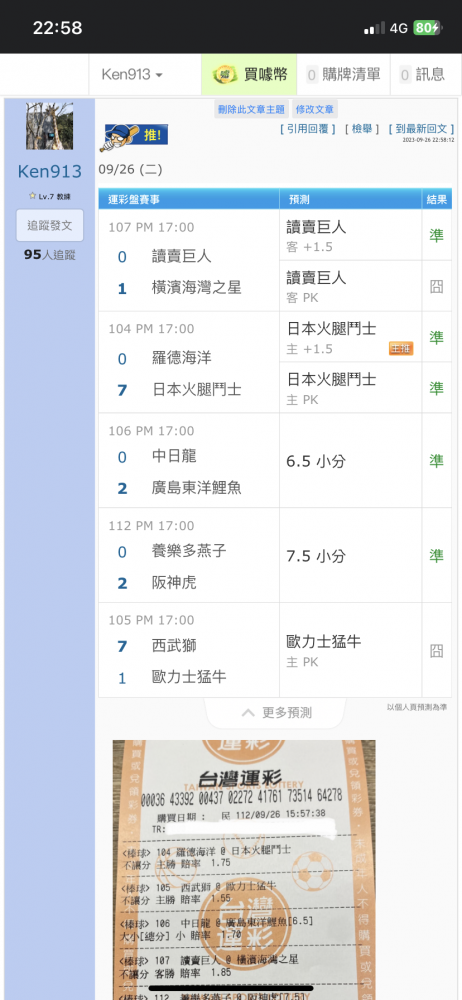
Task: Click the 推! baseball mascot icon
Action: 136,137
